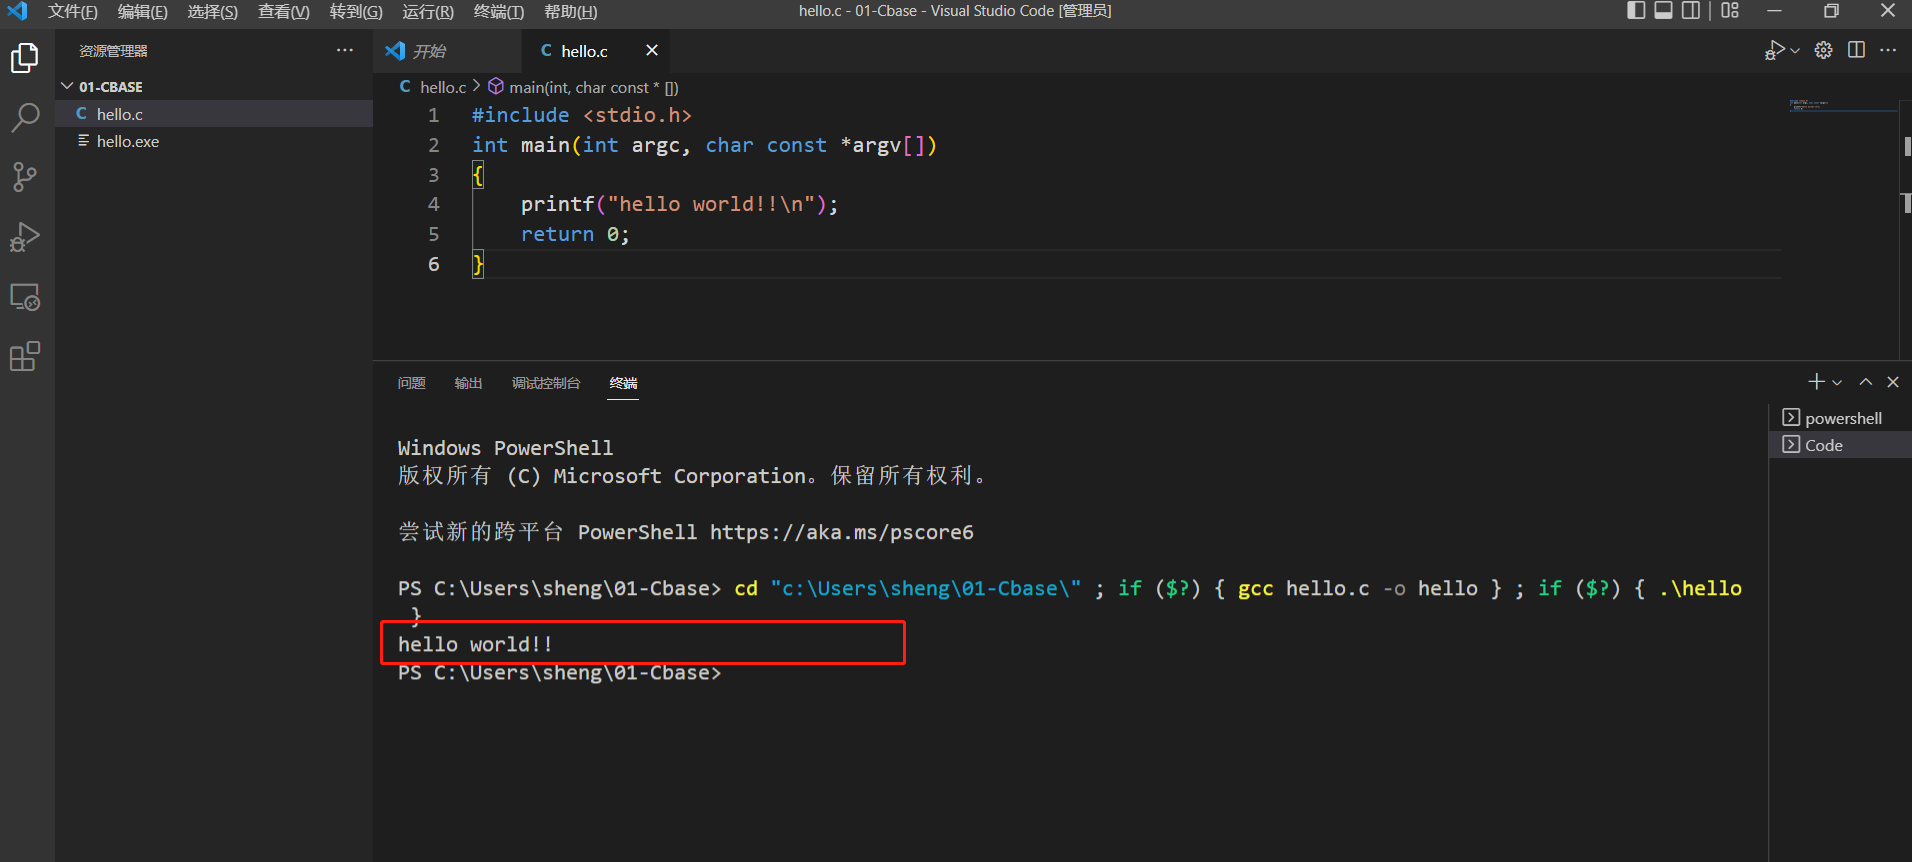The image size is (1912, 862).
Task: Click the VS Code logo icon
Action: click(17, 11)
